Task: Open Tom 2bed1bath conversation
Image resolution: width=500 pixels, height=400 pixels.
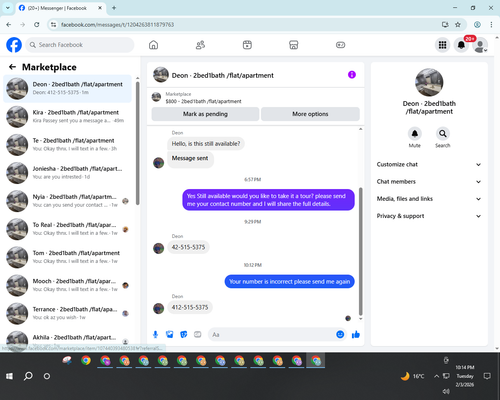Action: pos(68,257)
